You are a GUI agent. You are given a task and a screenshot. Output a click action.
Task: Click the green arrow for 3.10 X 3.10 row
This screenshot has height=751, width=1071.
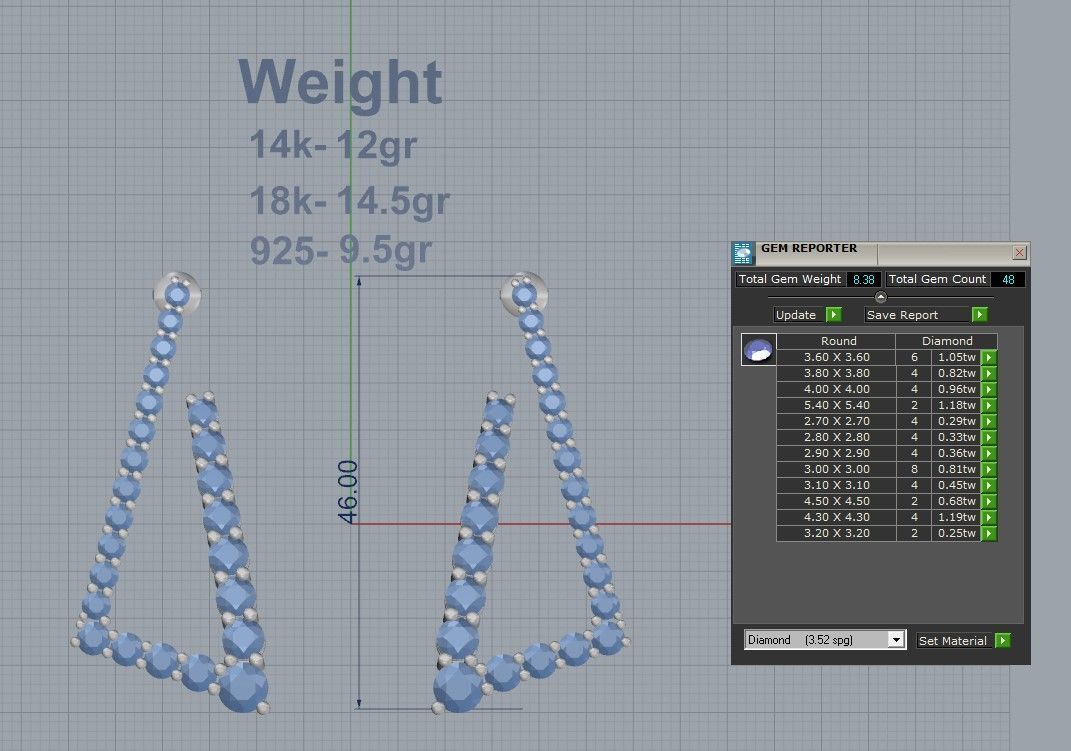pos(988,485)
